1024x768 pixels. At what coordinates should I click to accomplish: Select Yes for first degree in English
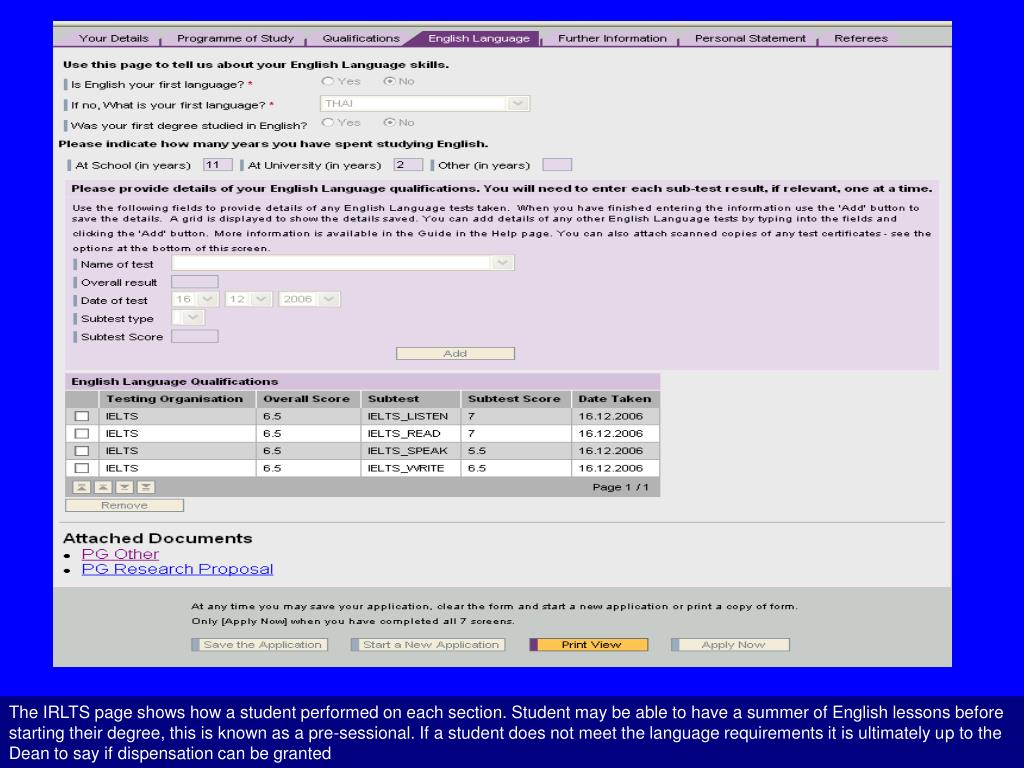tap(328, 122)
